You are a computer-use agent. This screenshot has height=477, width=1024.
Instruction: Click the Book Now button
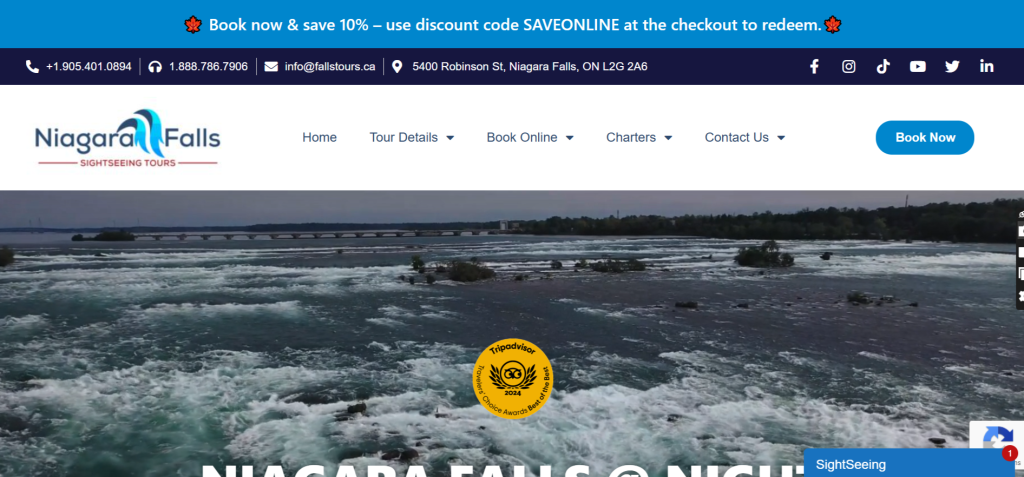(x=925, y=138)
